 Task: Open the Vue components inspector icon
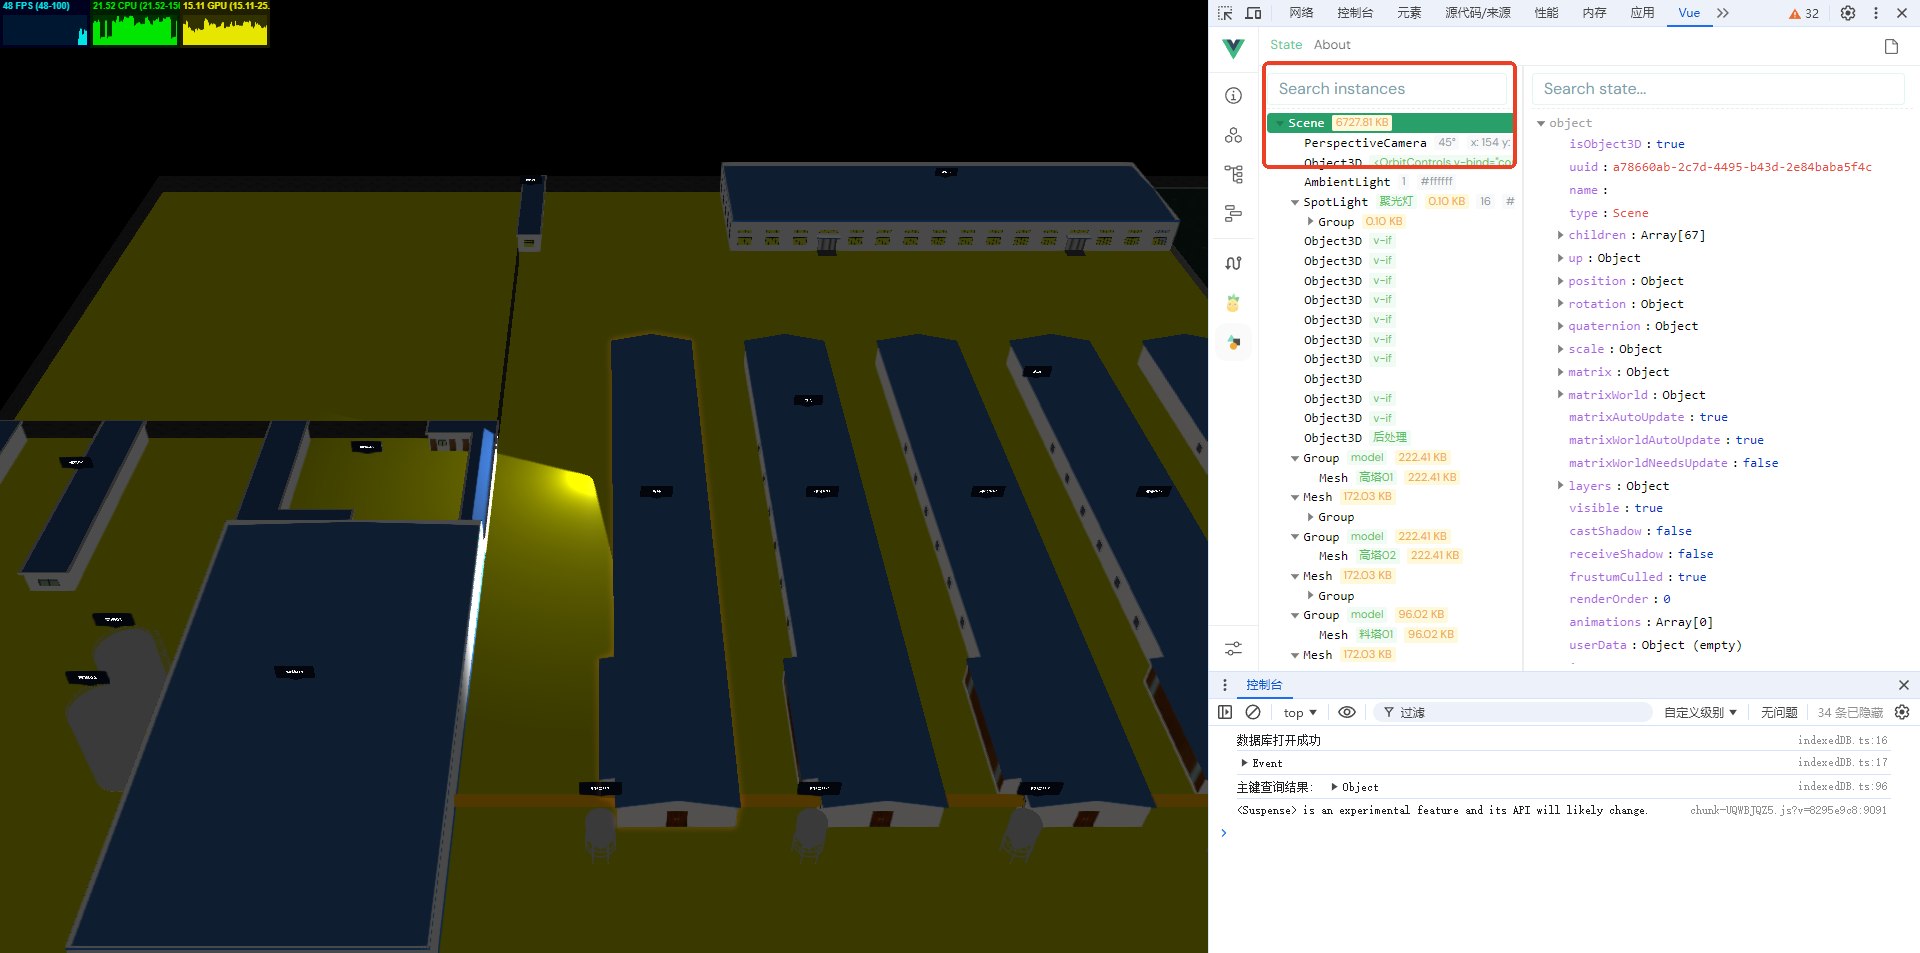(1234, 135)
